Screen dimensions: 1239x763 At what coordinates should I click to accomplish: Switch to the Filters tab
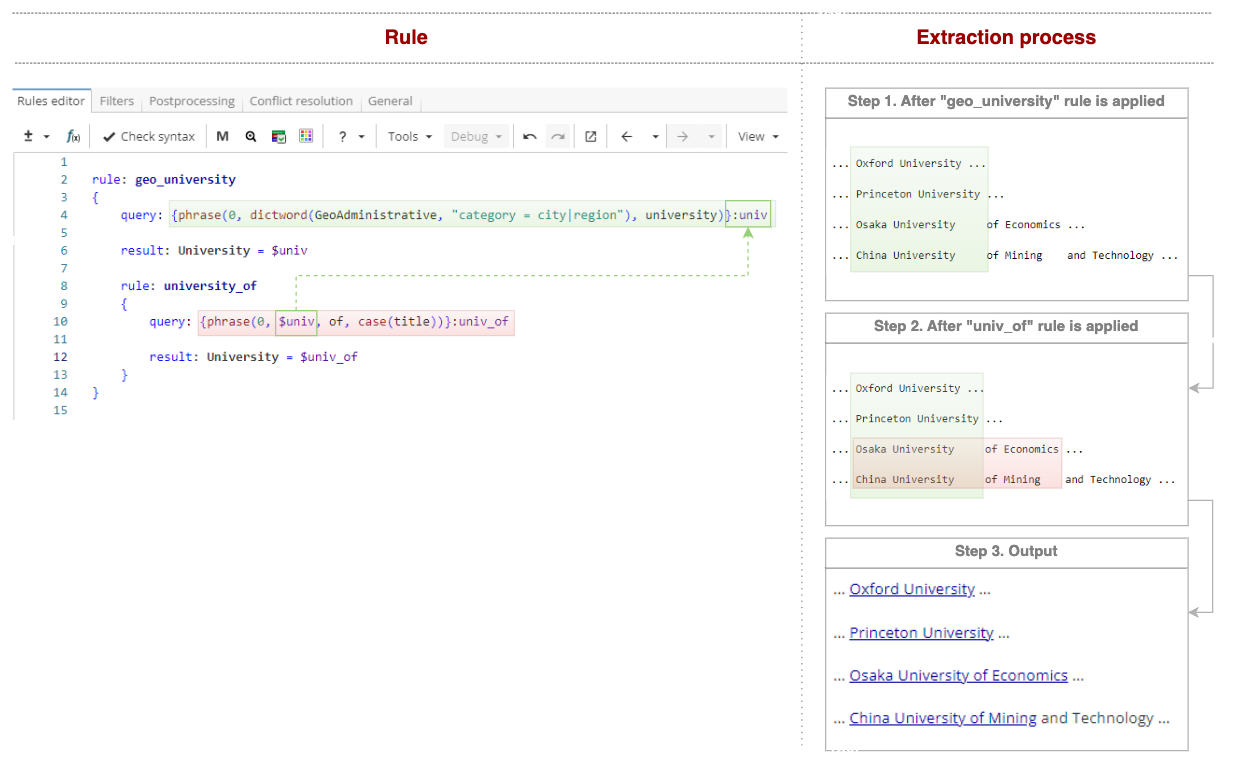(117, 101)
